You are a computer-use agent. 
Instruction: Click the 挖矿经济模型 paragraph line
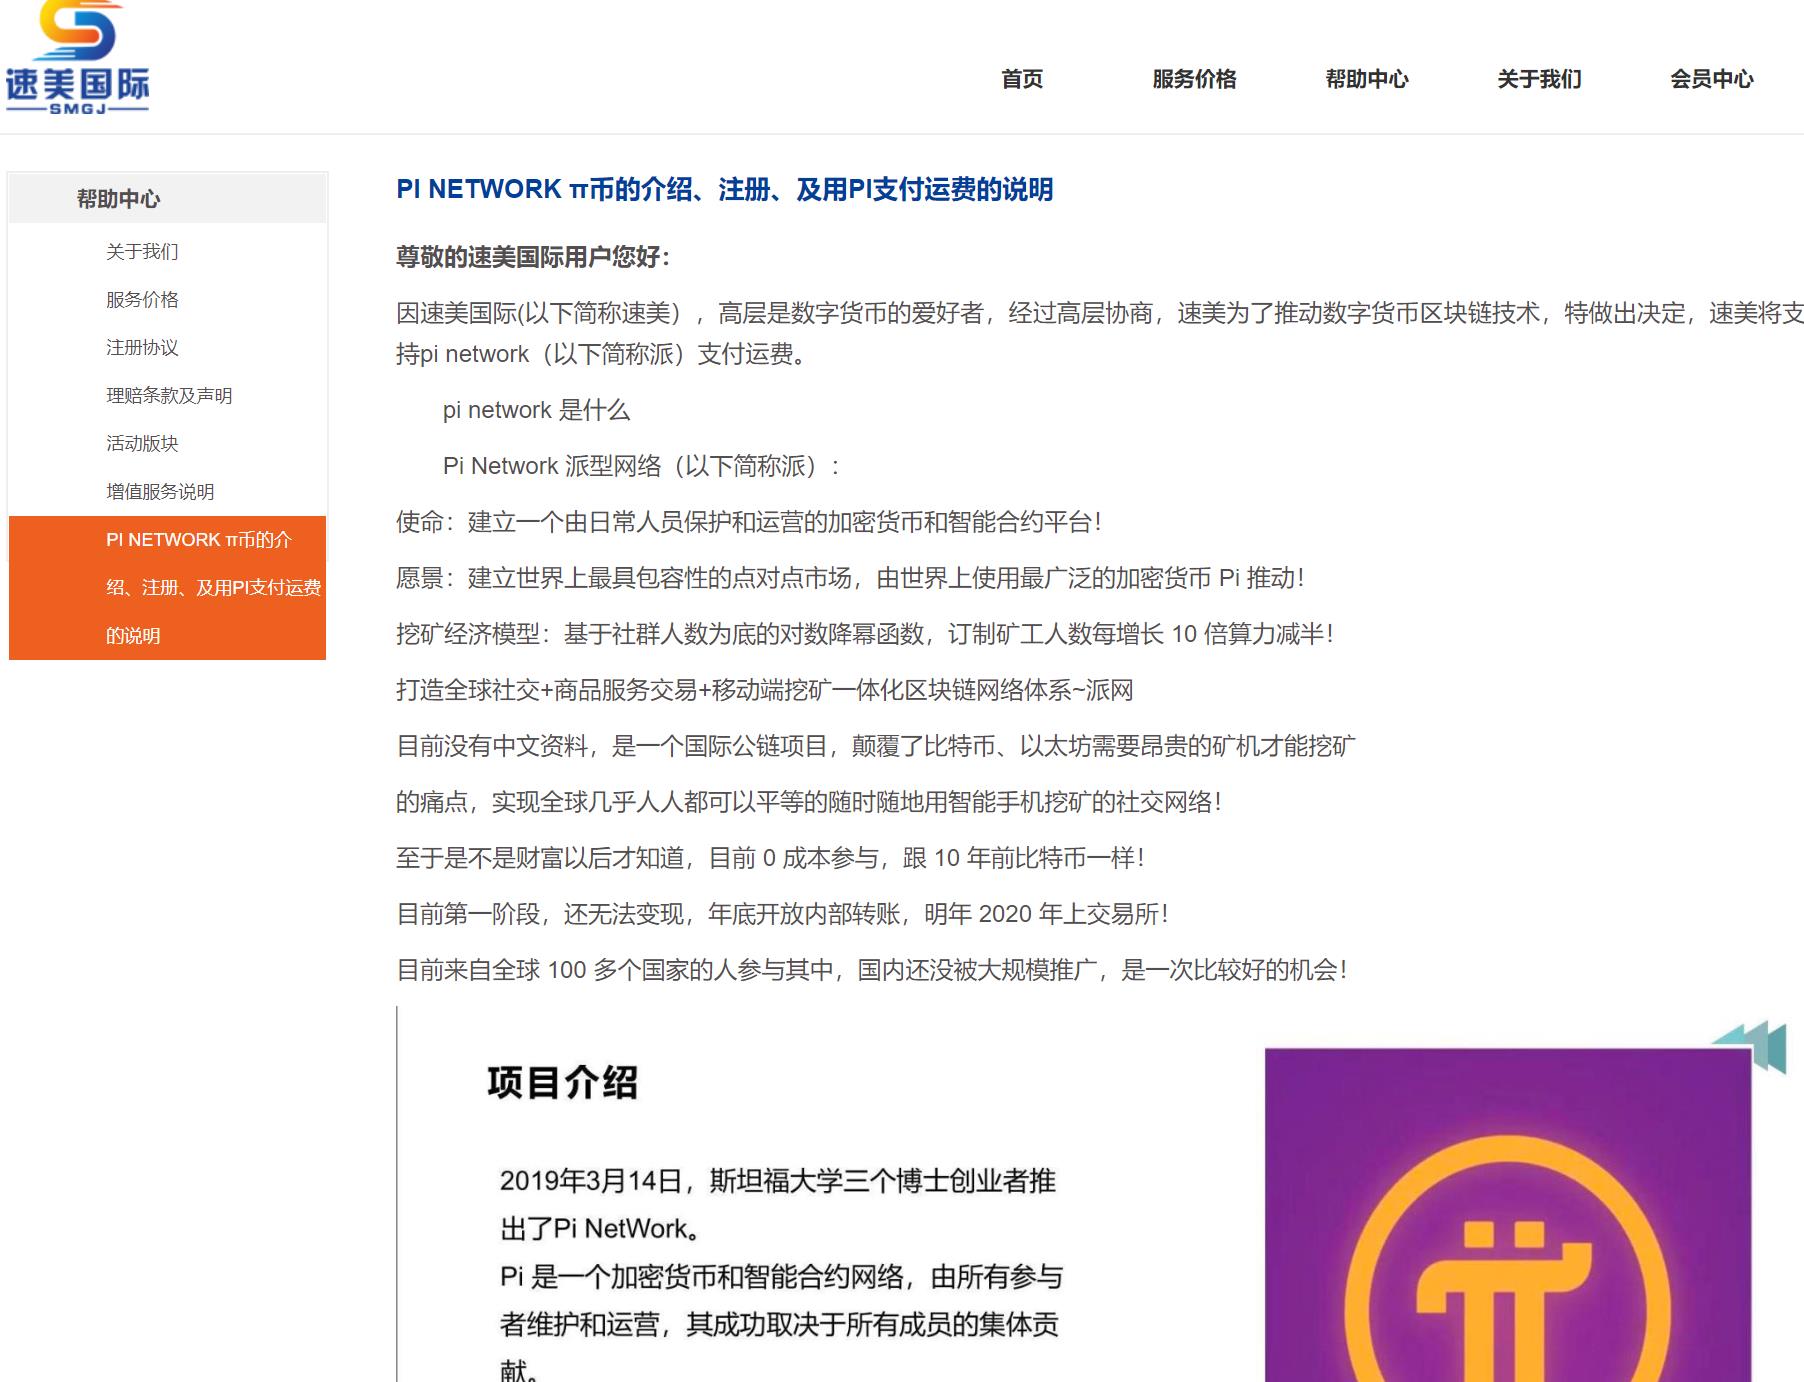tap(865, 634)
